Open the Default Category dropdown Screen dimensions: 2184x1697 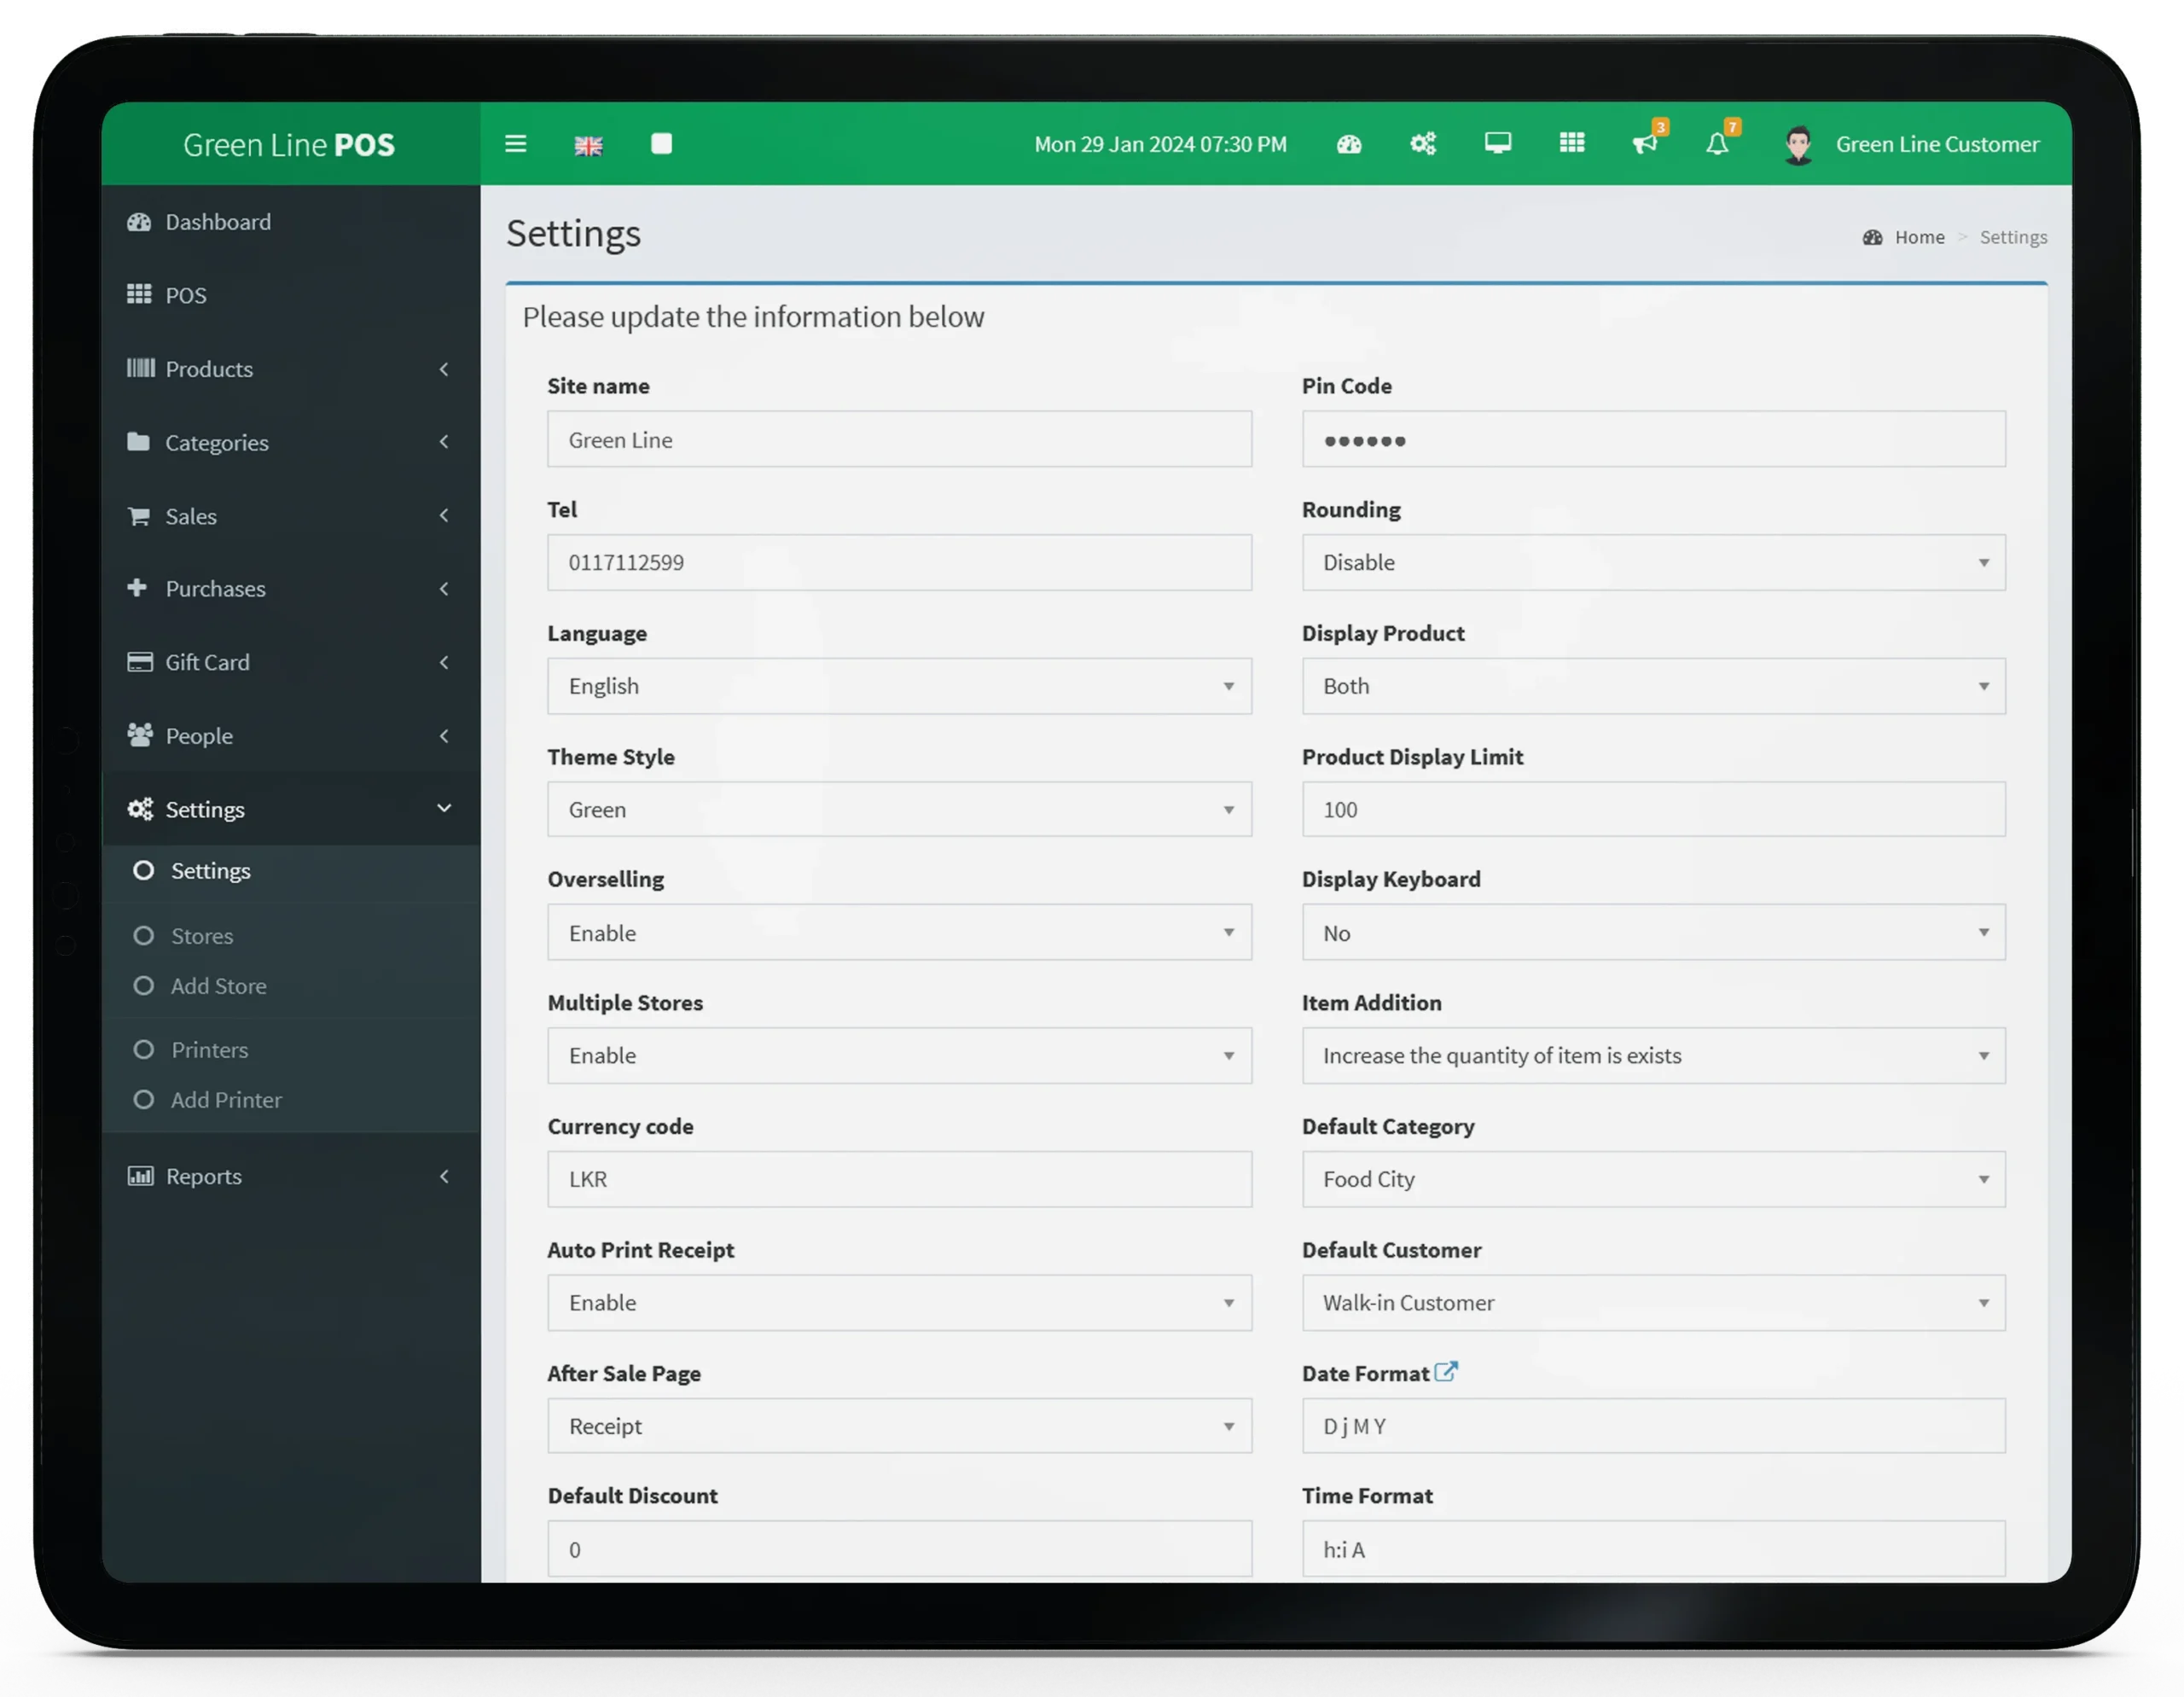(1652, 1179)
